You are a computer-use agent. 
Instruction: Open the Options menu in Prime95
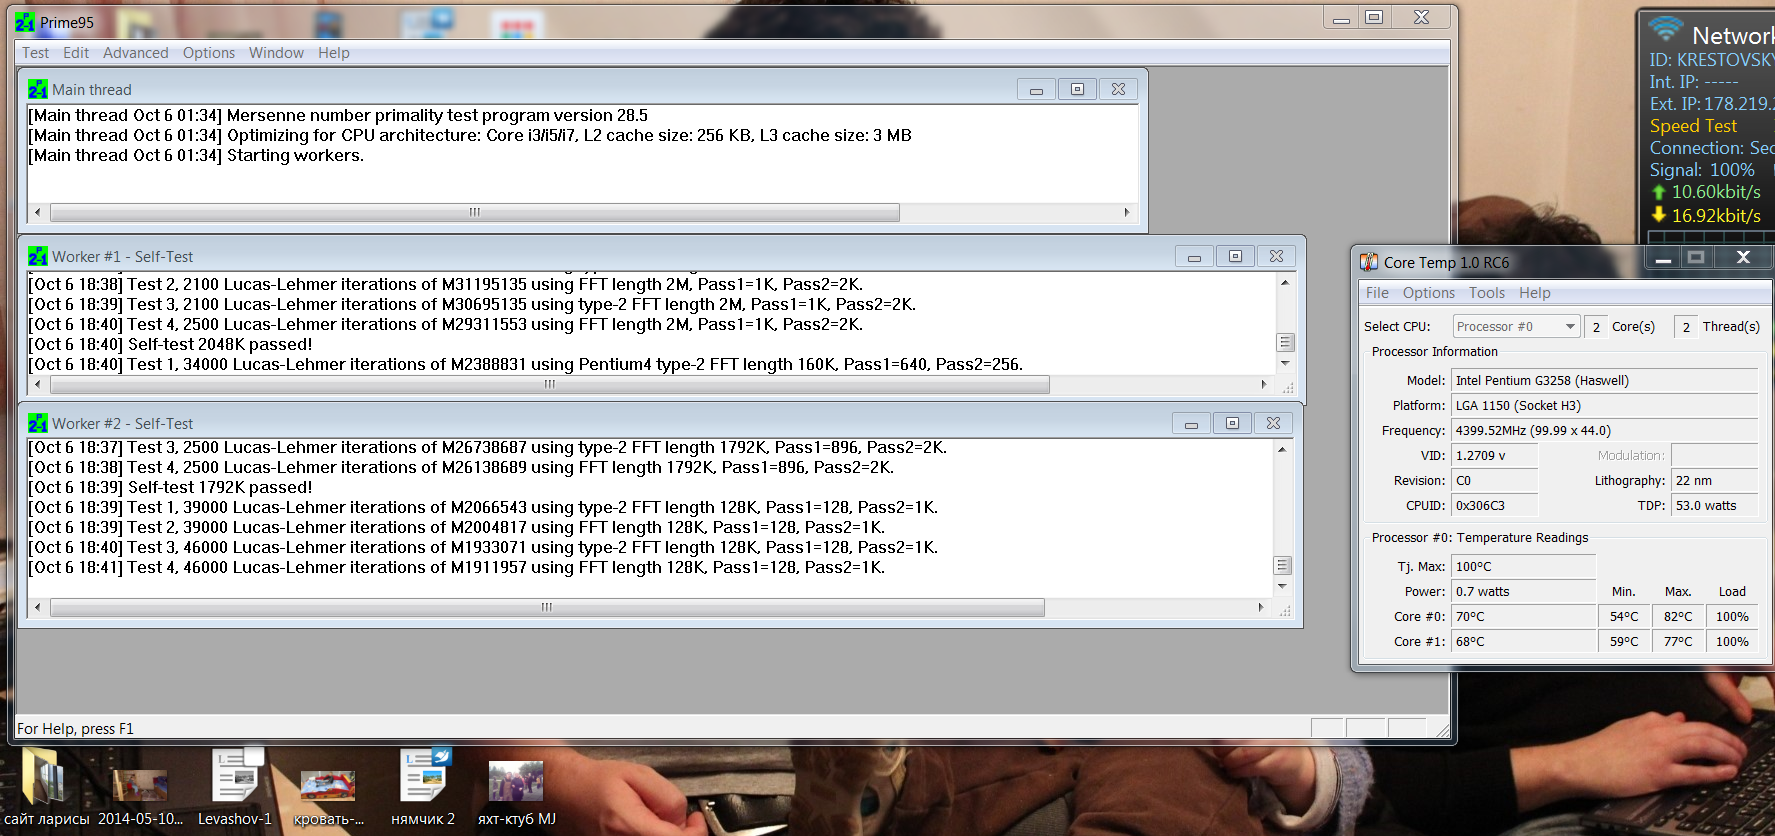click(x=209, y=53)
